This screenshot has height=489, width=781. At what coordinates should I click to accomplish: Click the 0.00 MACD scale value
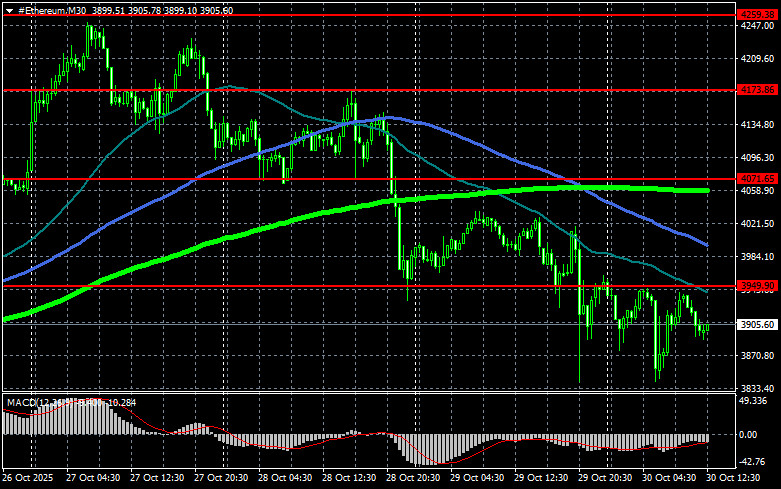point(748,435)
